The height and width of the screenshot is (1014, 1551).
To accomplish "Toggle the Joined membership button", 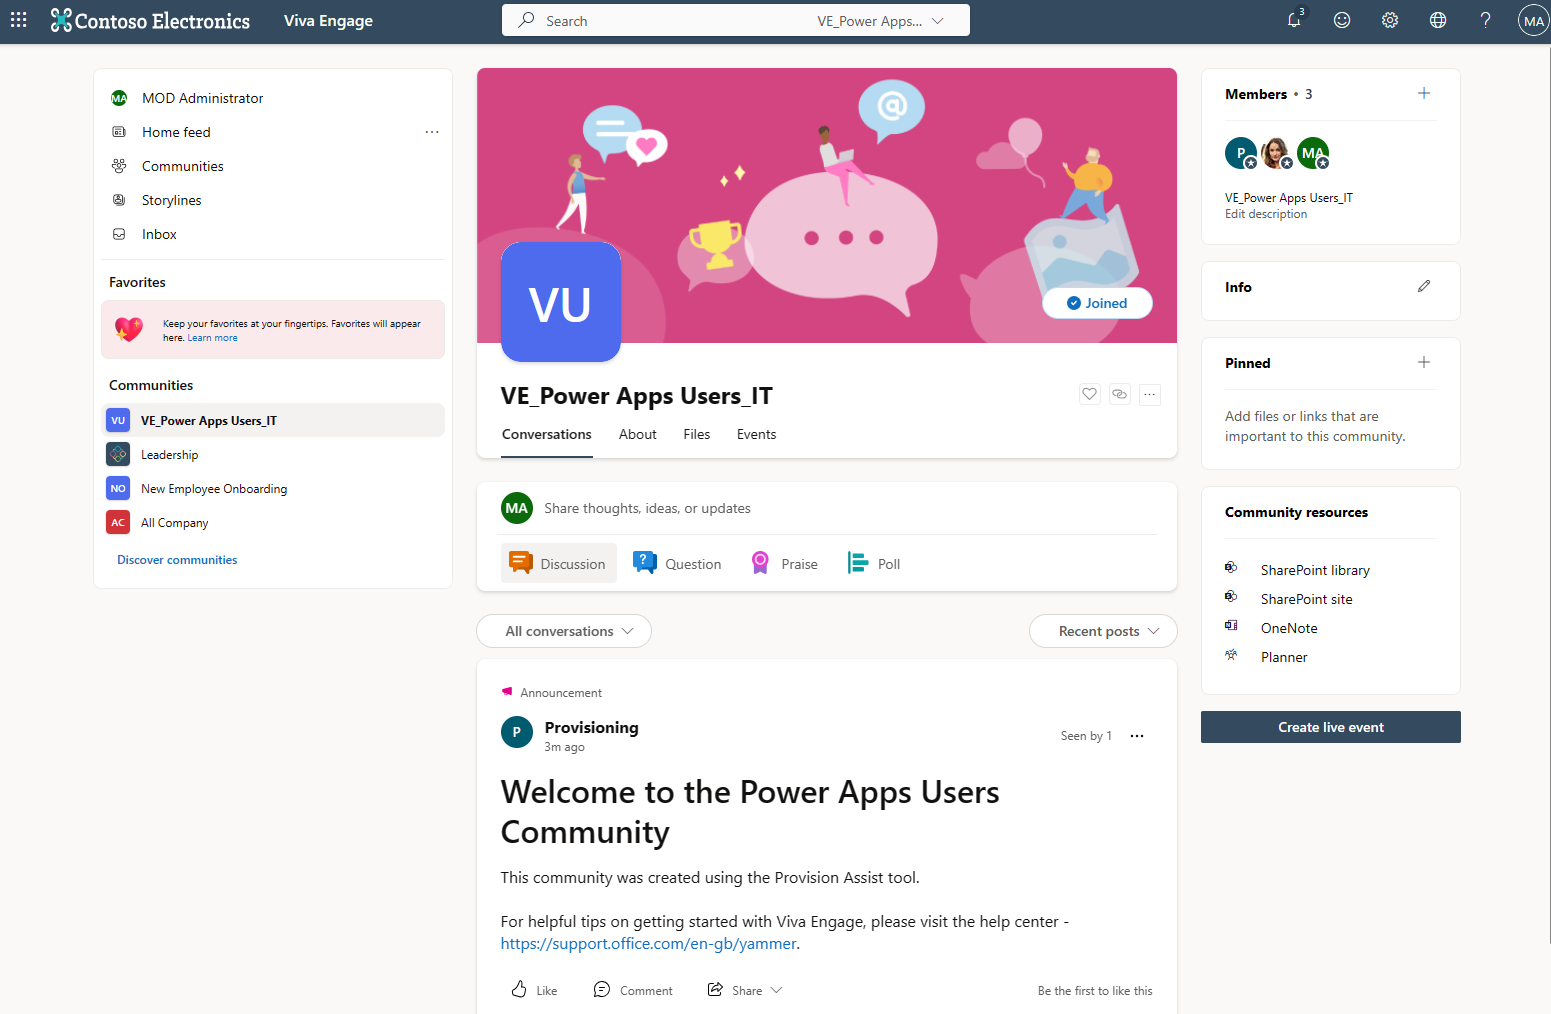I will (1097, 303).
